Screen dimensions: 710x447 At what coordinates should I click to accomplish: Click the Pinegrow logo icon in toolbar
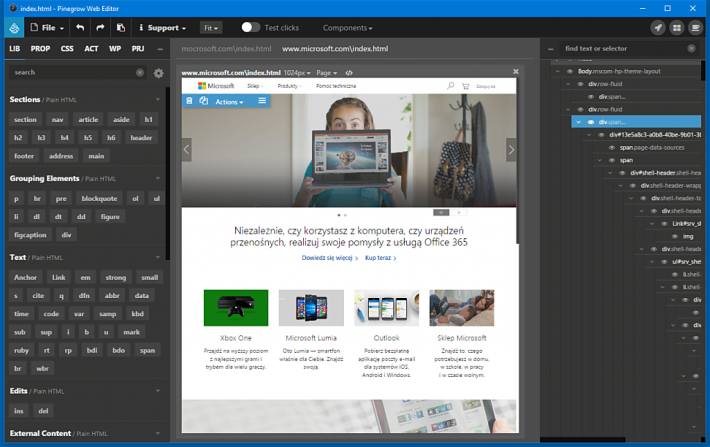pyautogui.click(x=14, y=28)
